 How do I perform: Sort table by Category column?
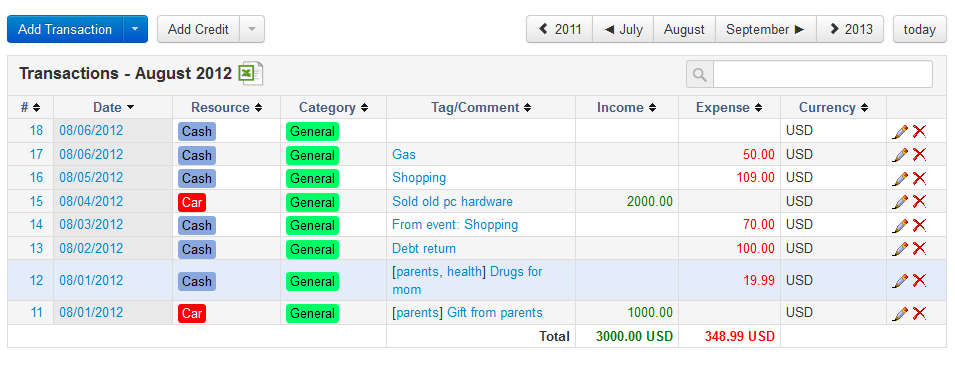click(333, 107)
